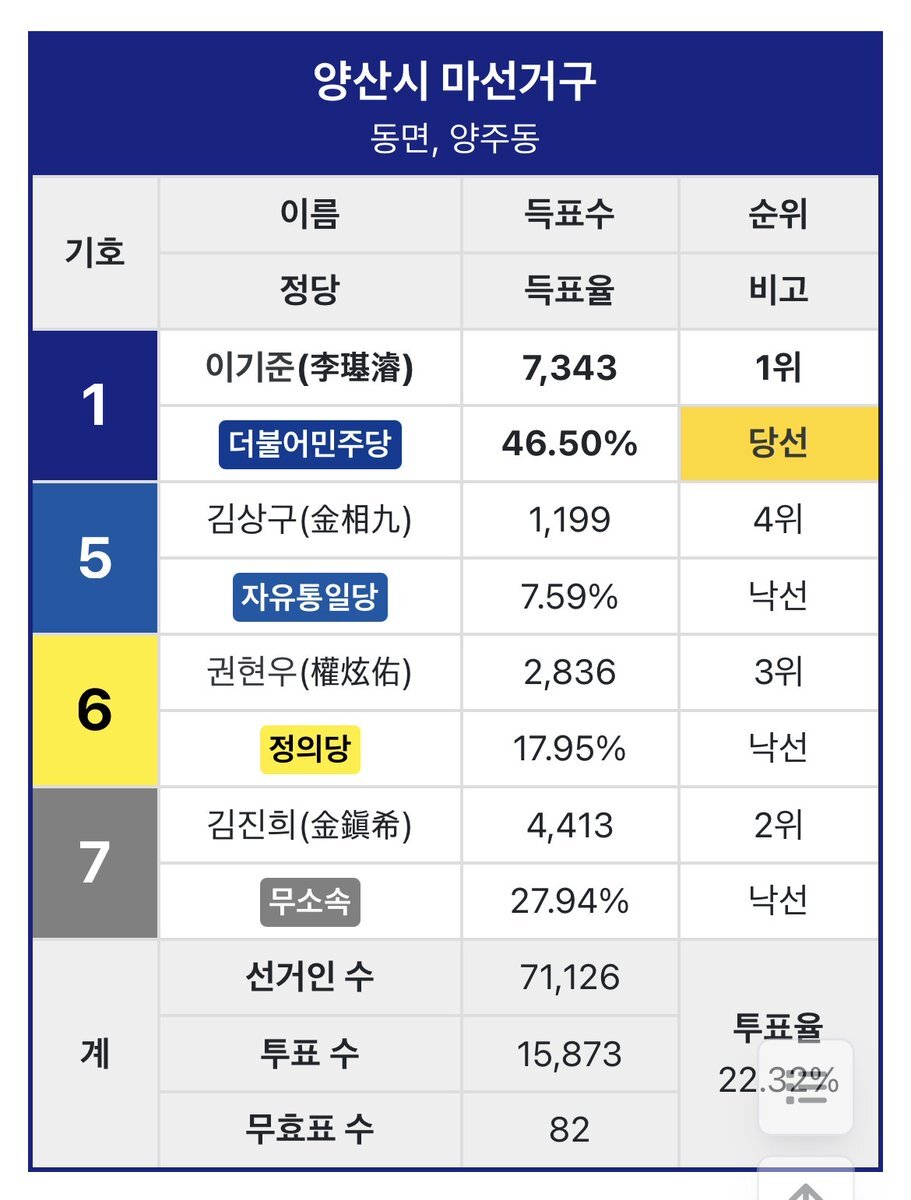Click the 동면, 양주동 subtitle text
Image resolution: width=911 pixels, height=1200 pixels.
[455, 137]
